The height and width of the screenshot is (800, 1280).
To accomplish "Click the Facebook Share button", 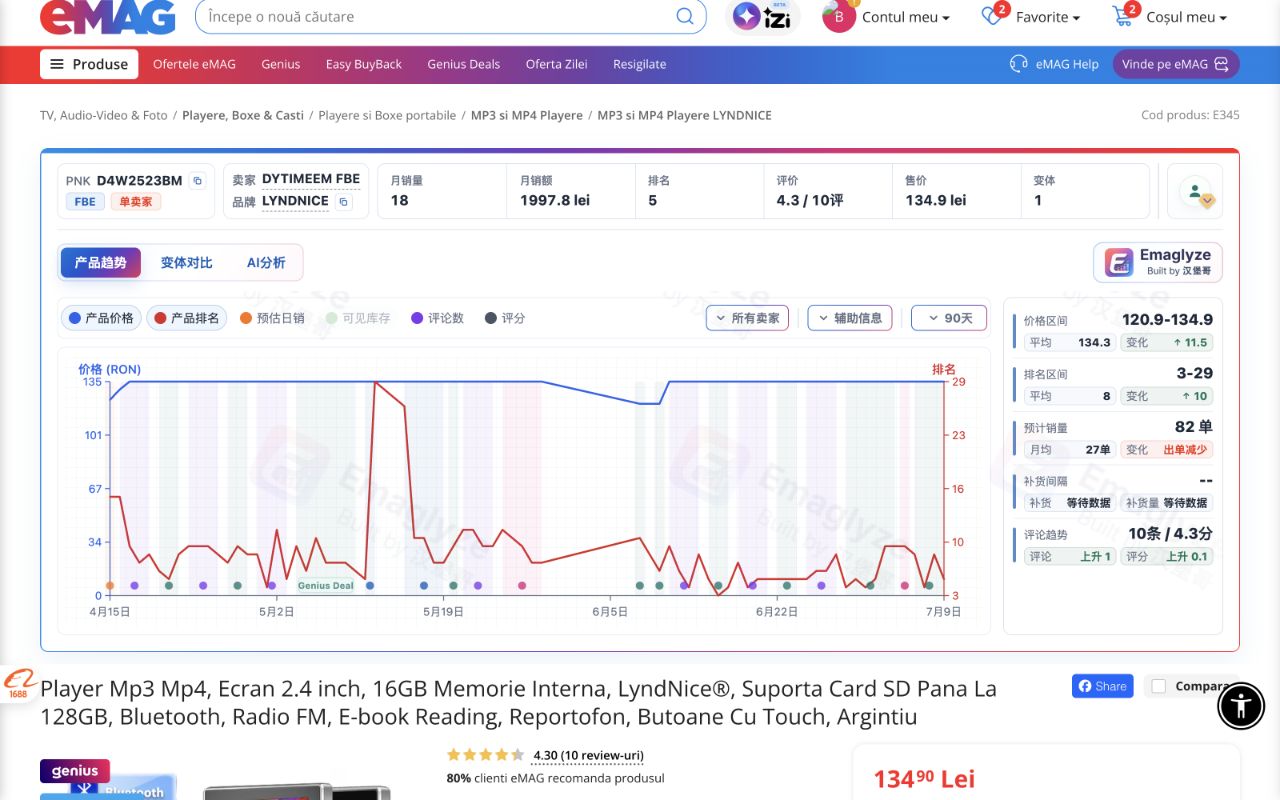I will click(1103, 686).
